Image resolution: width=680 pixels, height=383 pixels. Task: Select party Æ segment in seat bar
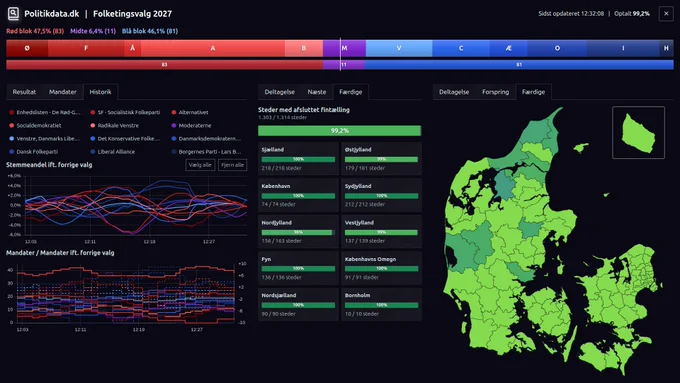508,48
